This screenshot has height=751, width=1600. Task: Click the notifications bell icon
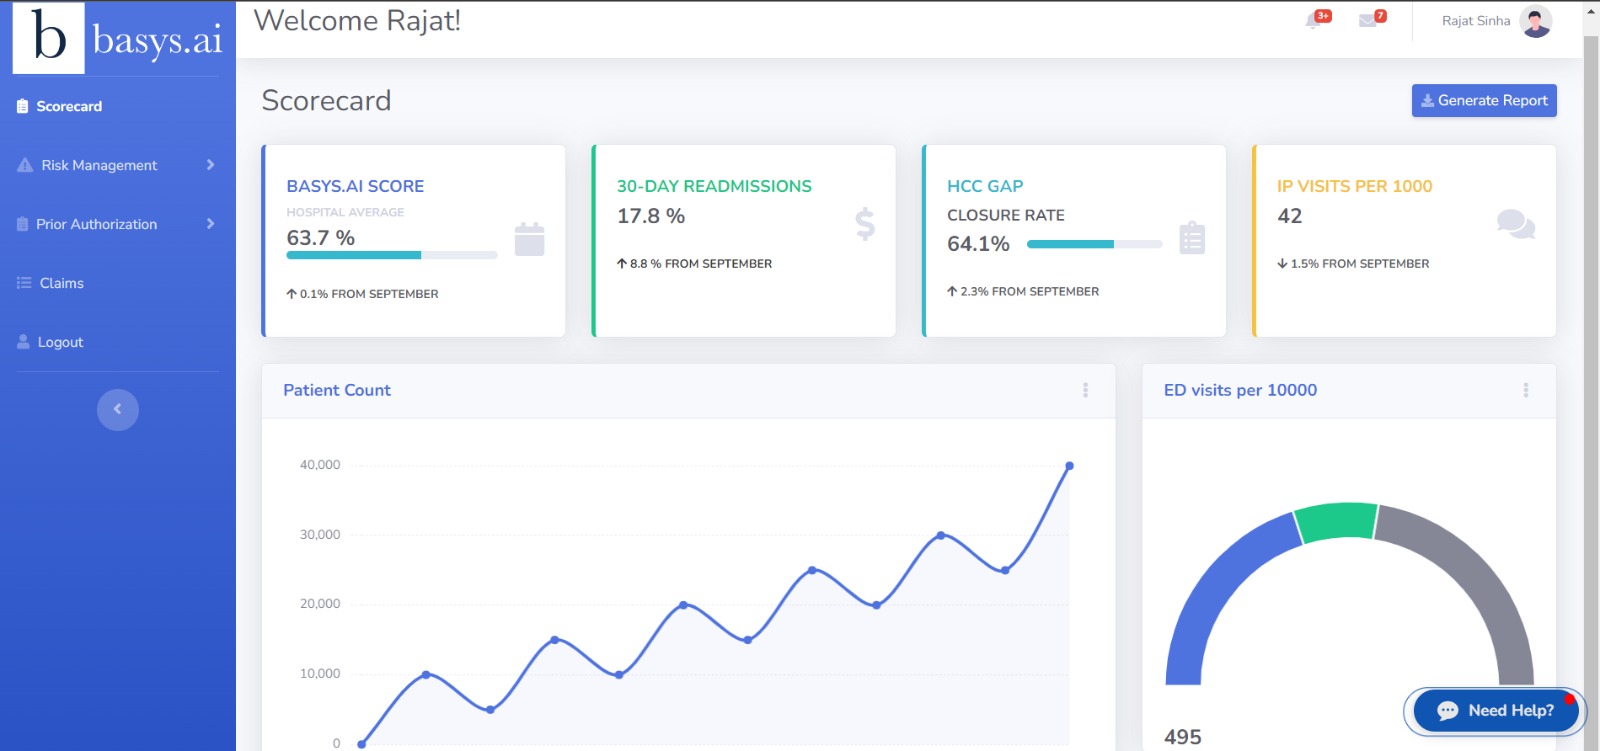pos(1314,21)
